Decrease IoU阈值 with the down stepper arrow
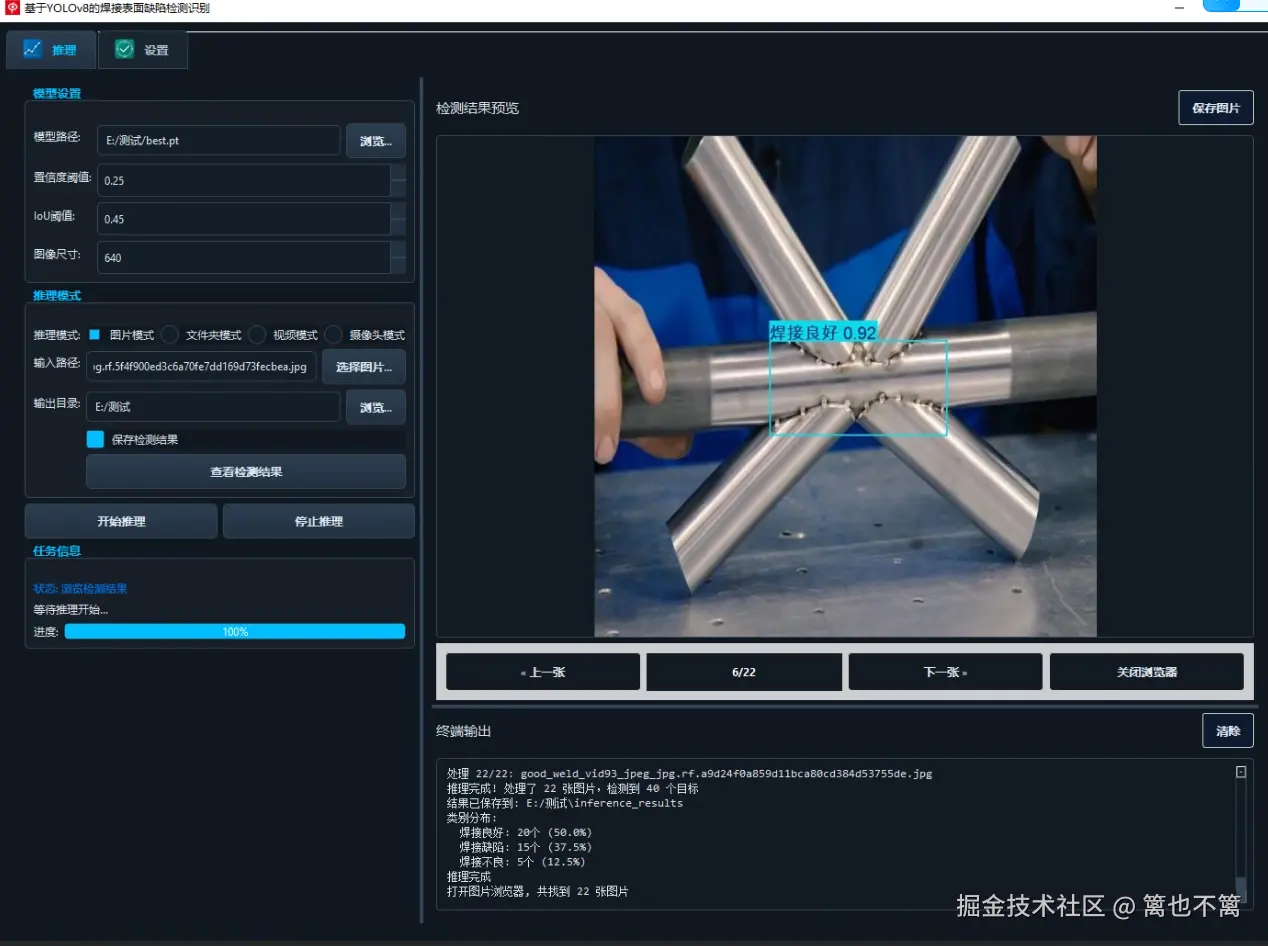This screenshot has width=1268, height=946. (x=398, y=227)
